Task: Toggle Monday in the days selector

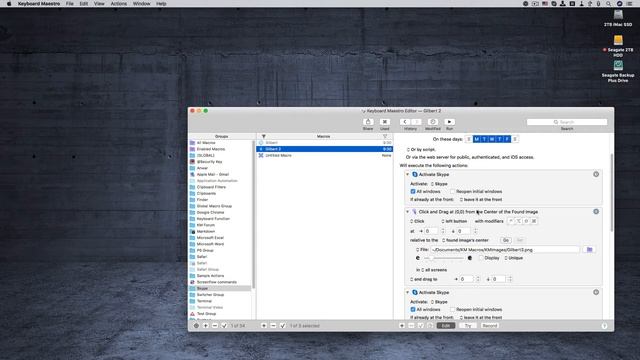Action: click(476, 139)
